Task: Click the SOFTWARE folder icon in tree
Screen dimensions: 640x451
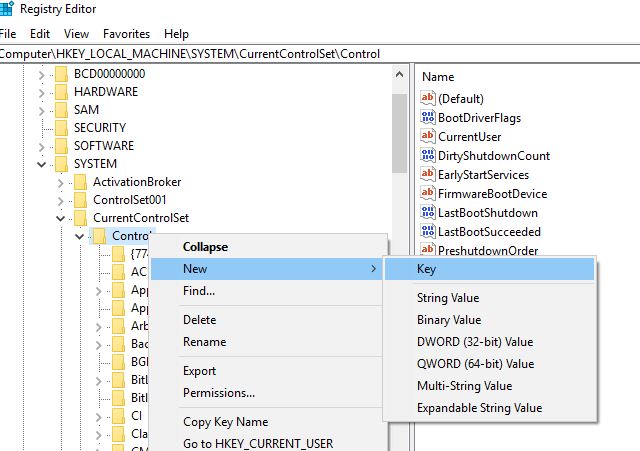Action: [61, 145]
